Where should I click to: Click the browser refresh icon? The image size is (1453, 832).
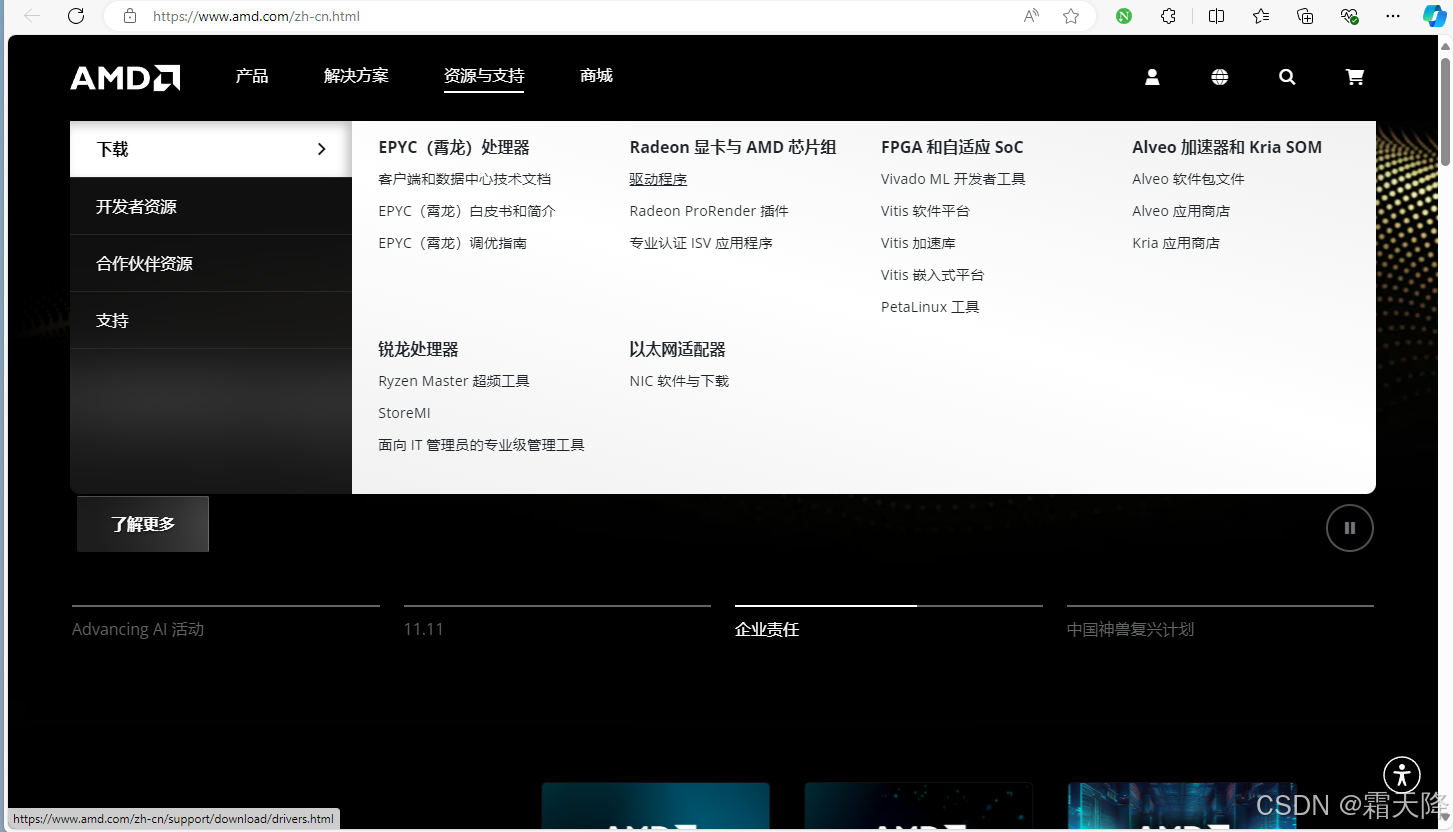coord(76,16)
